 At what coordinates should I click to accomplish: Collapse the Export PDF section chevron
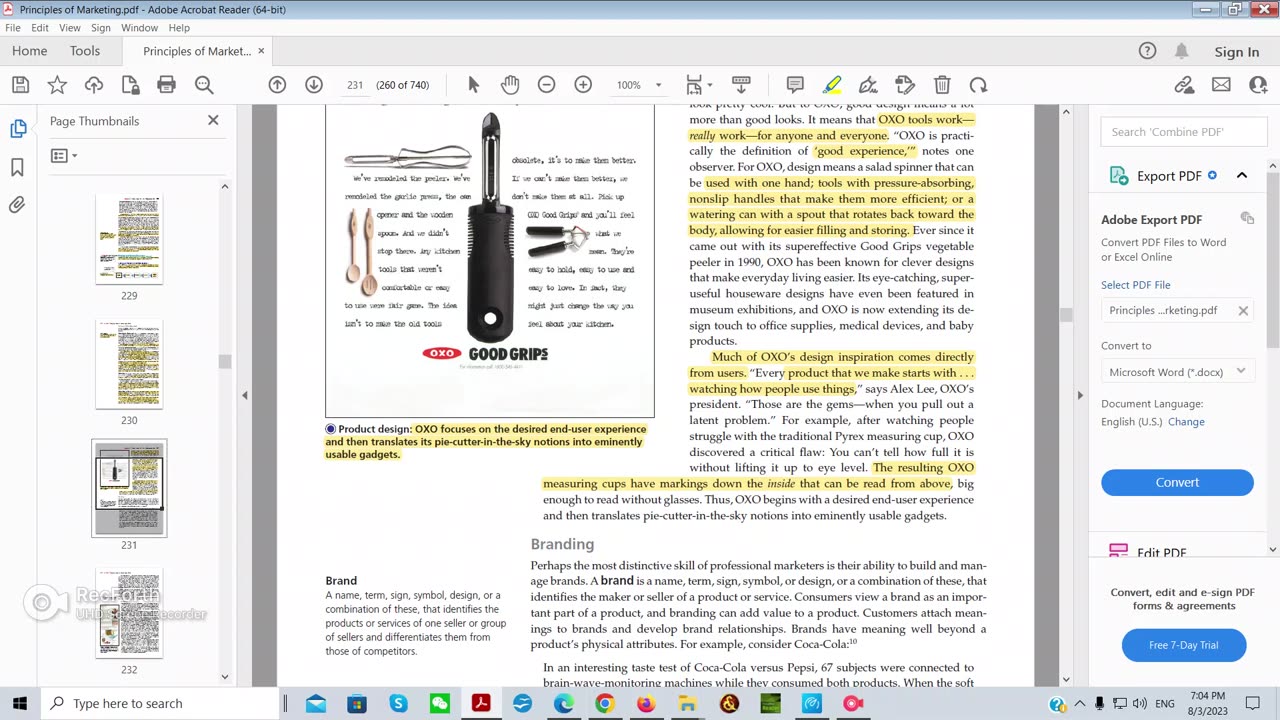click(1242, 176)
